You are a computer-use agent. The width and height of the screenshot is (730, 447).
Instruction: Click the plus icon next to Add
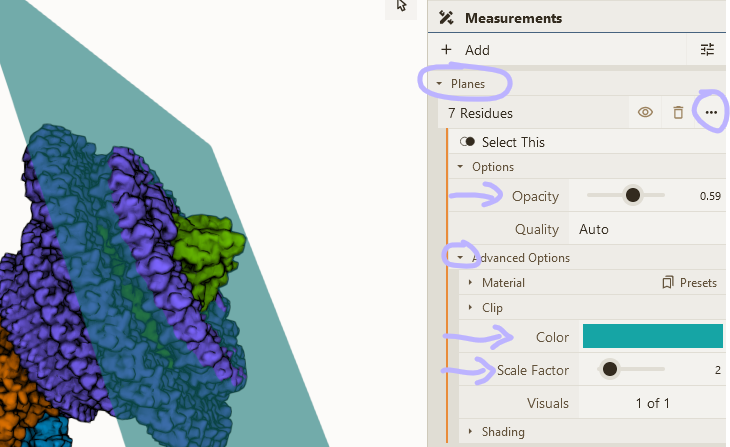click(446, 50)
